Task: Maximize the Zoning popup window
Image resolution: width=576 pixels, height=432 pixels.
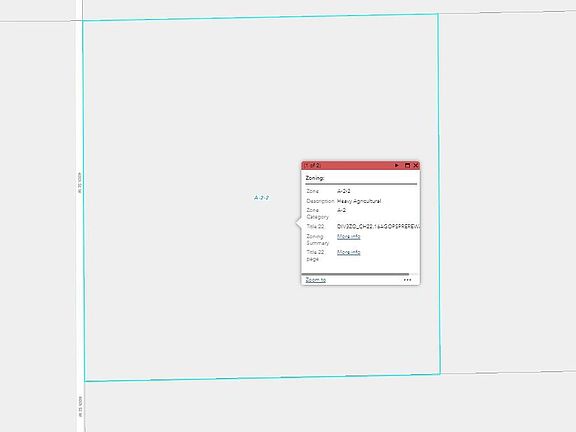Action: [x=407, y=166]
